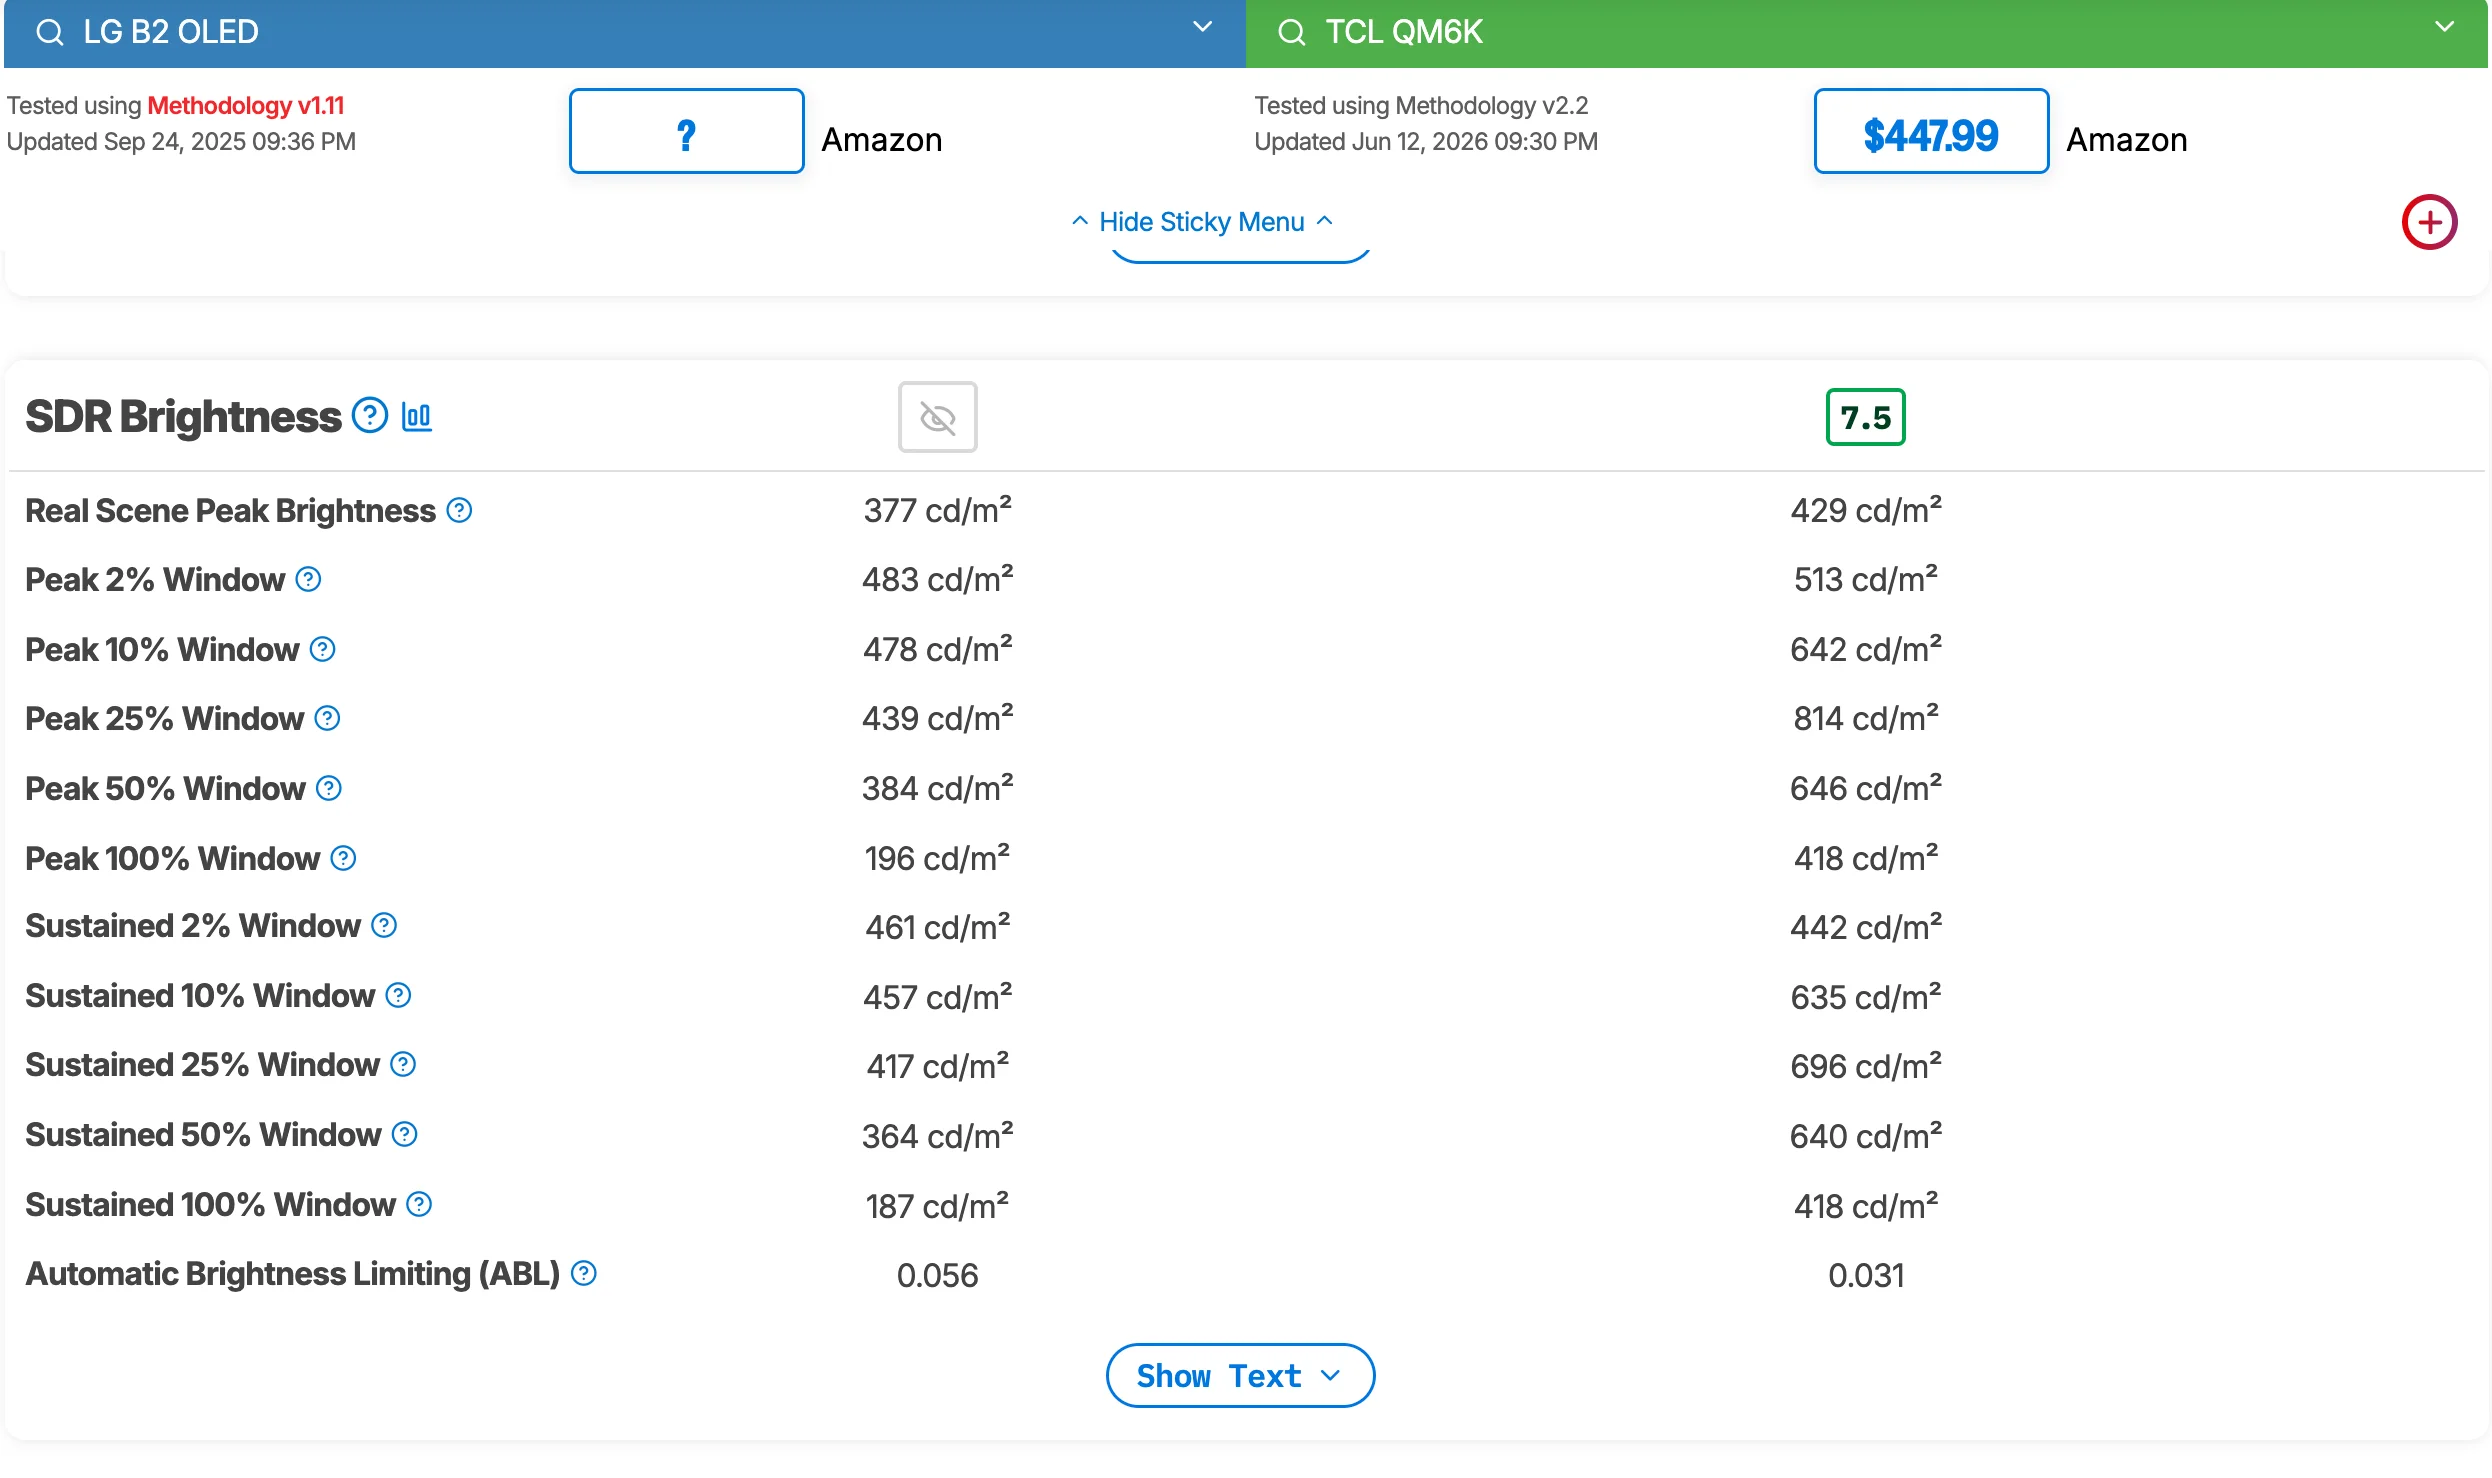Click Amazon label next to $447.99
Image resolution: width=2492 pixels, height=1478 pixels.
click(x=2127, y=140)
